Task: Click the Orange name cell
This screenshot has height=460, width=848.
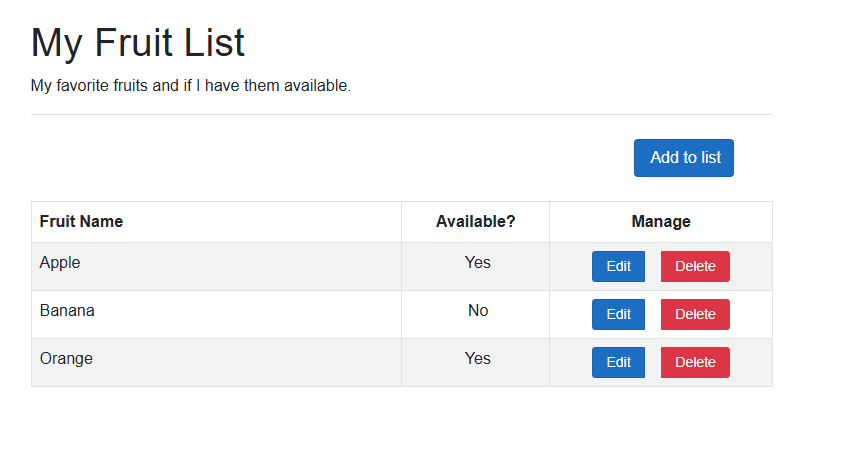Action: tap(66, 359)
